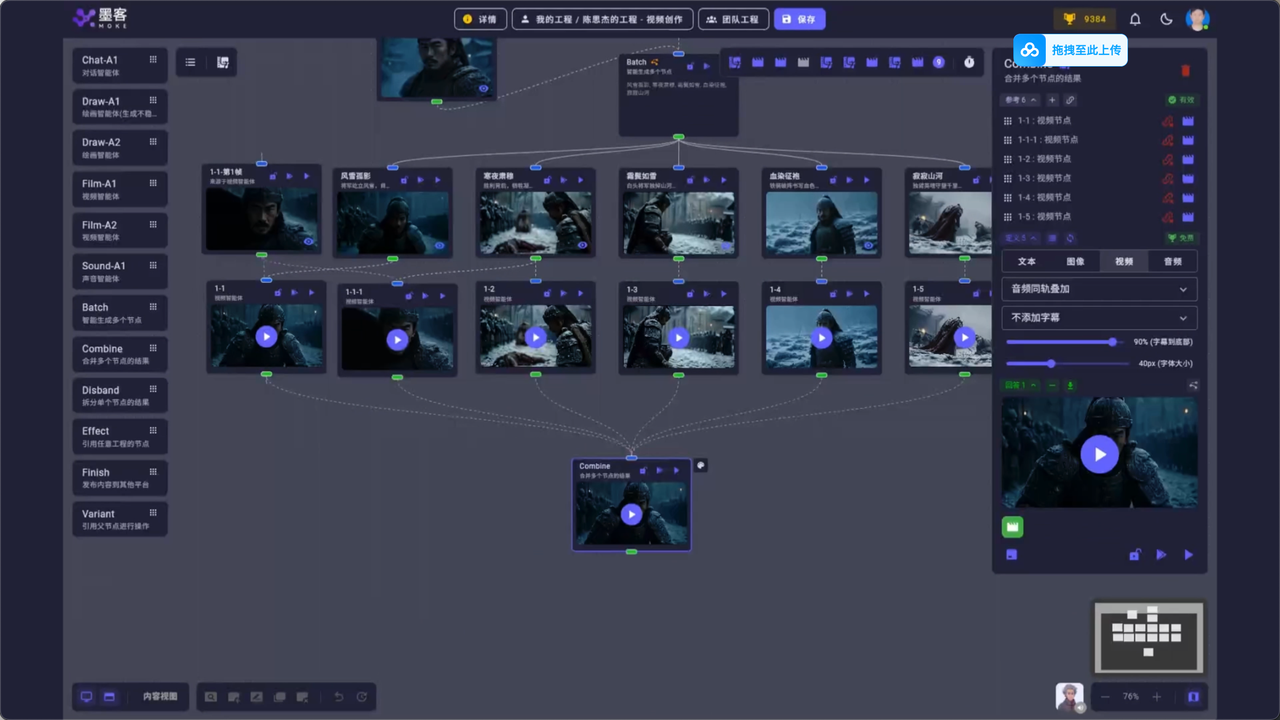Viewport: 1280px width, 720px height.
Task: Toggle dark mode with the moon icon
Action: click(x=1166, y=19)
